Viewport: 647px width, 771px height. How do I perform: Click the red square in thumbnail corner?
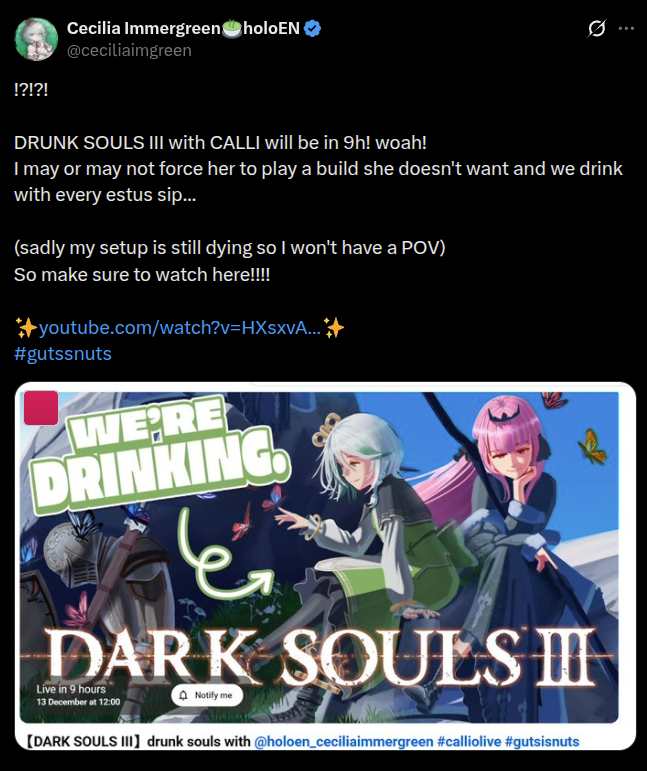(41, 408)
